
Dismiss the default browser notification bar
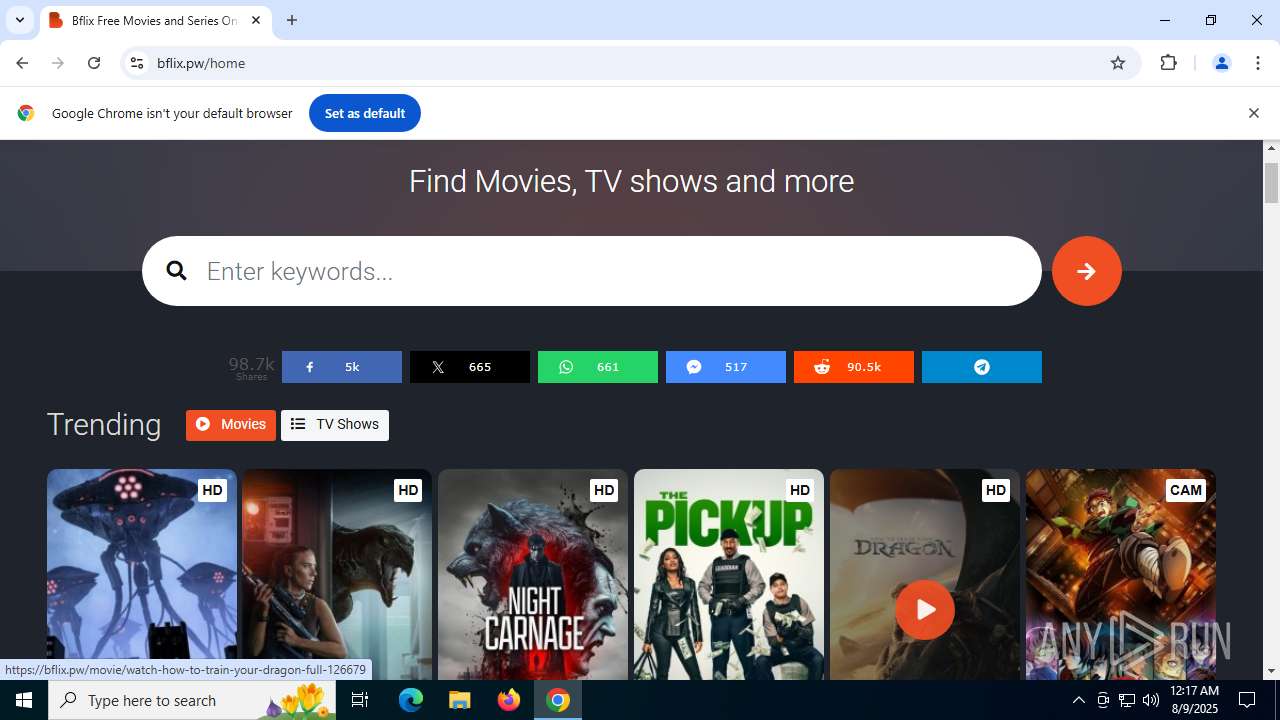[1253, 113]
